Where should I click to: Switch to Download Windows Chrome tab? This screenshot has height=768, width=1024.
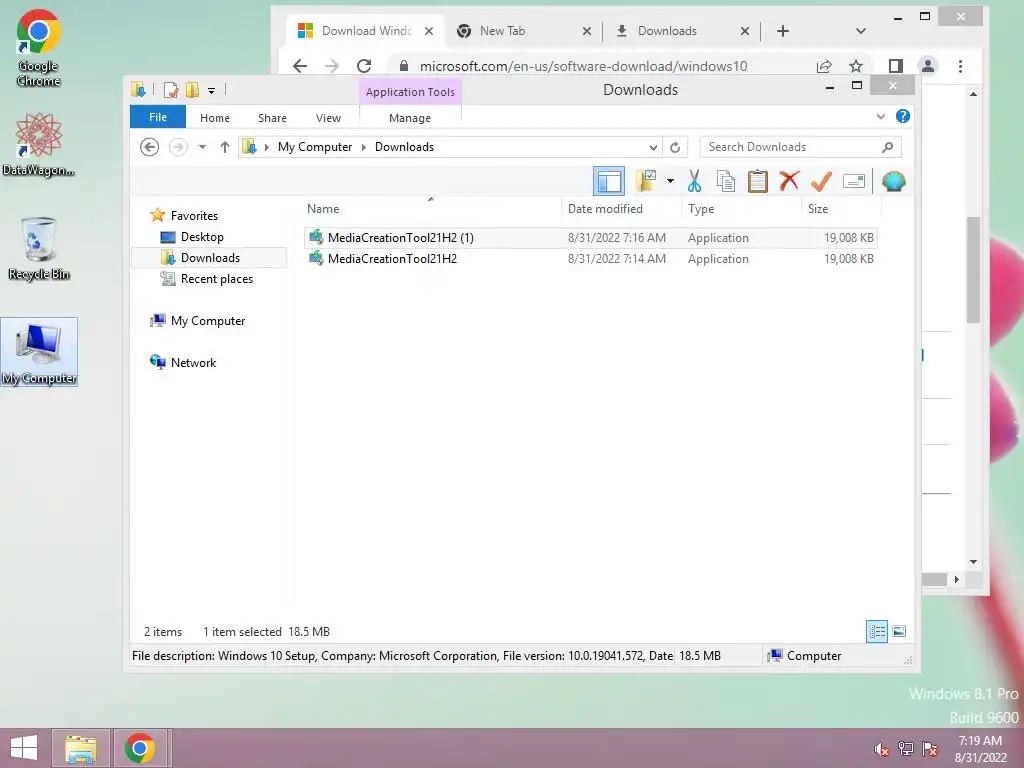click(x=366, y=31)
